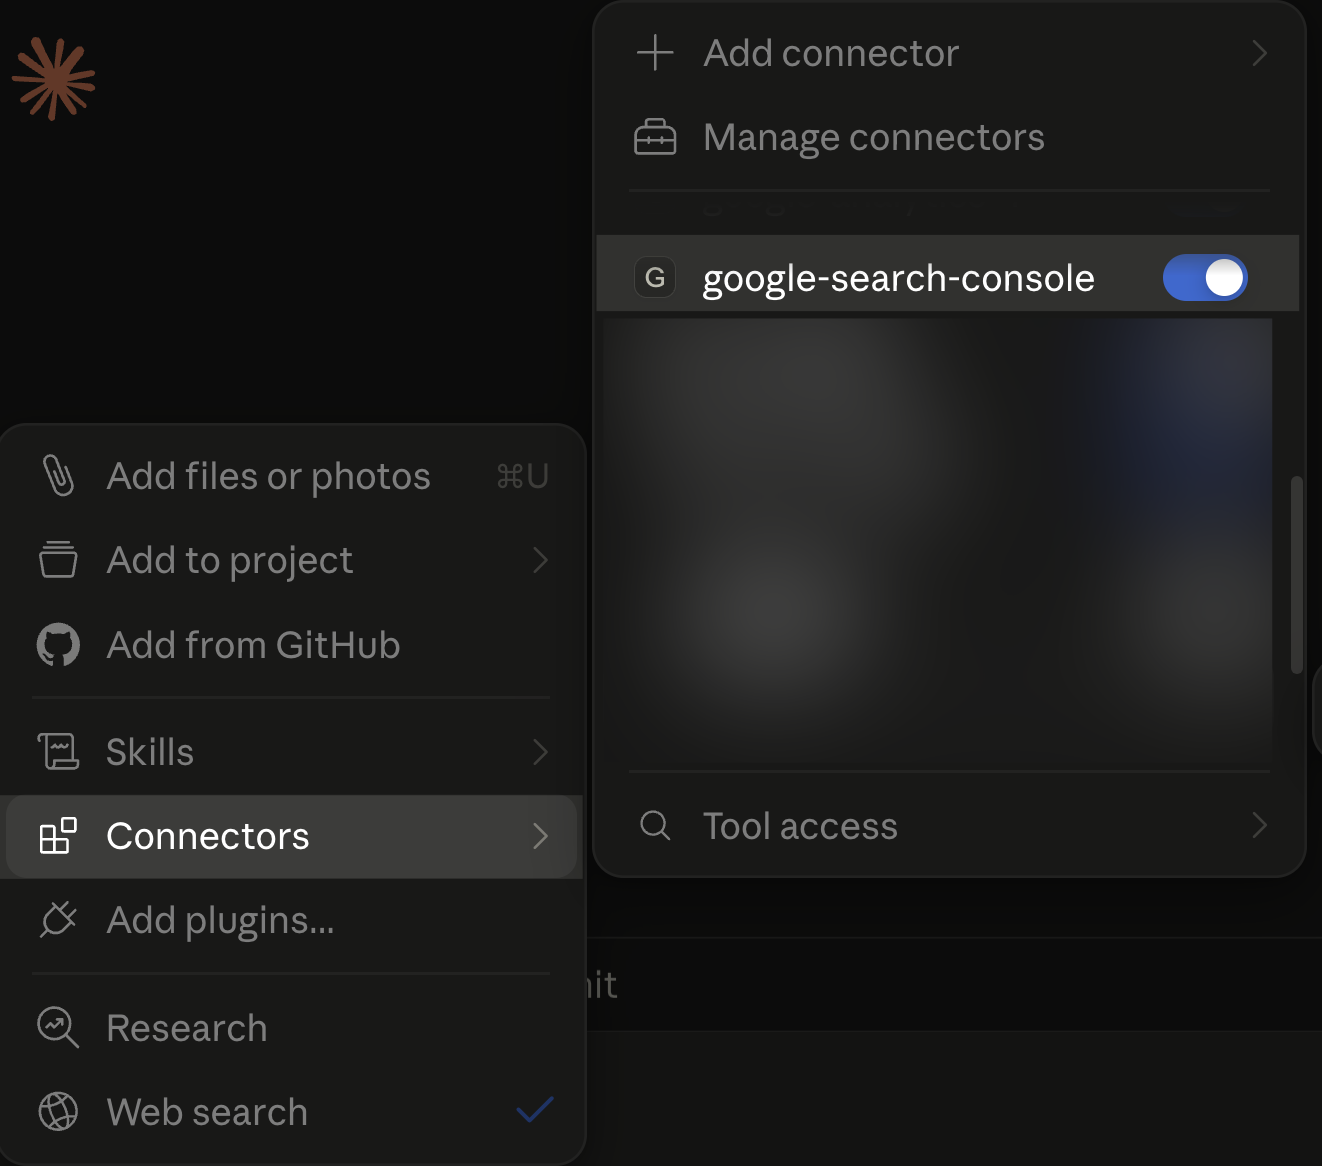Click the globe icon for Web search
This screenshot has width=1322, height=1166.
[58, 1111]
